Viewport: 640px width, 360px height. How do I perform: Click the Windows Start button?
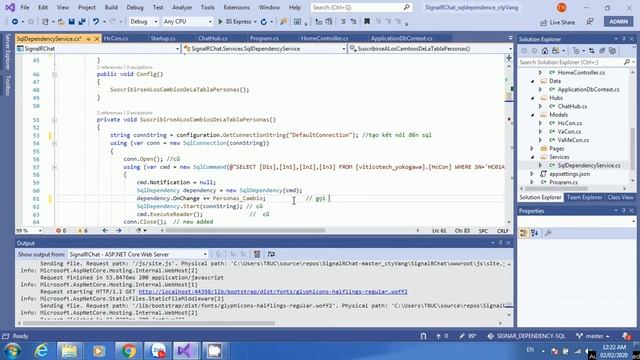[12, 351]
